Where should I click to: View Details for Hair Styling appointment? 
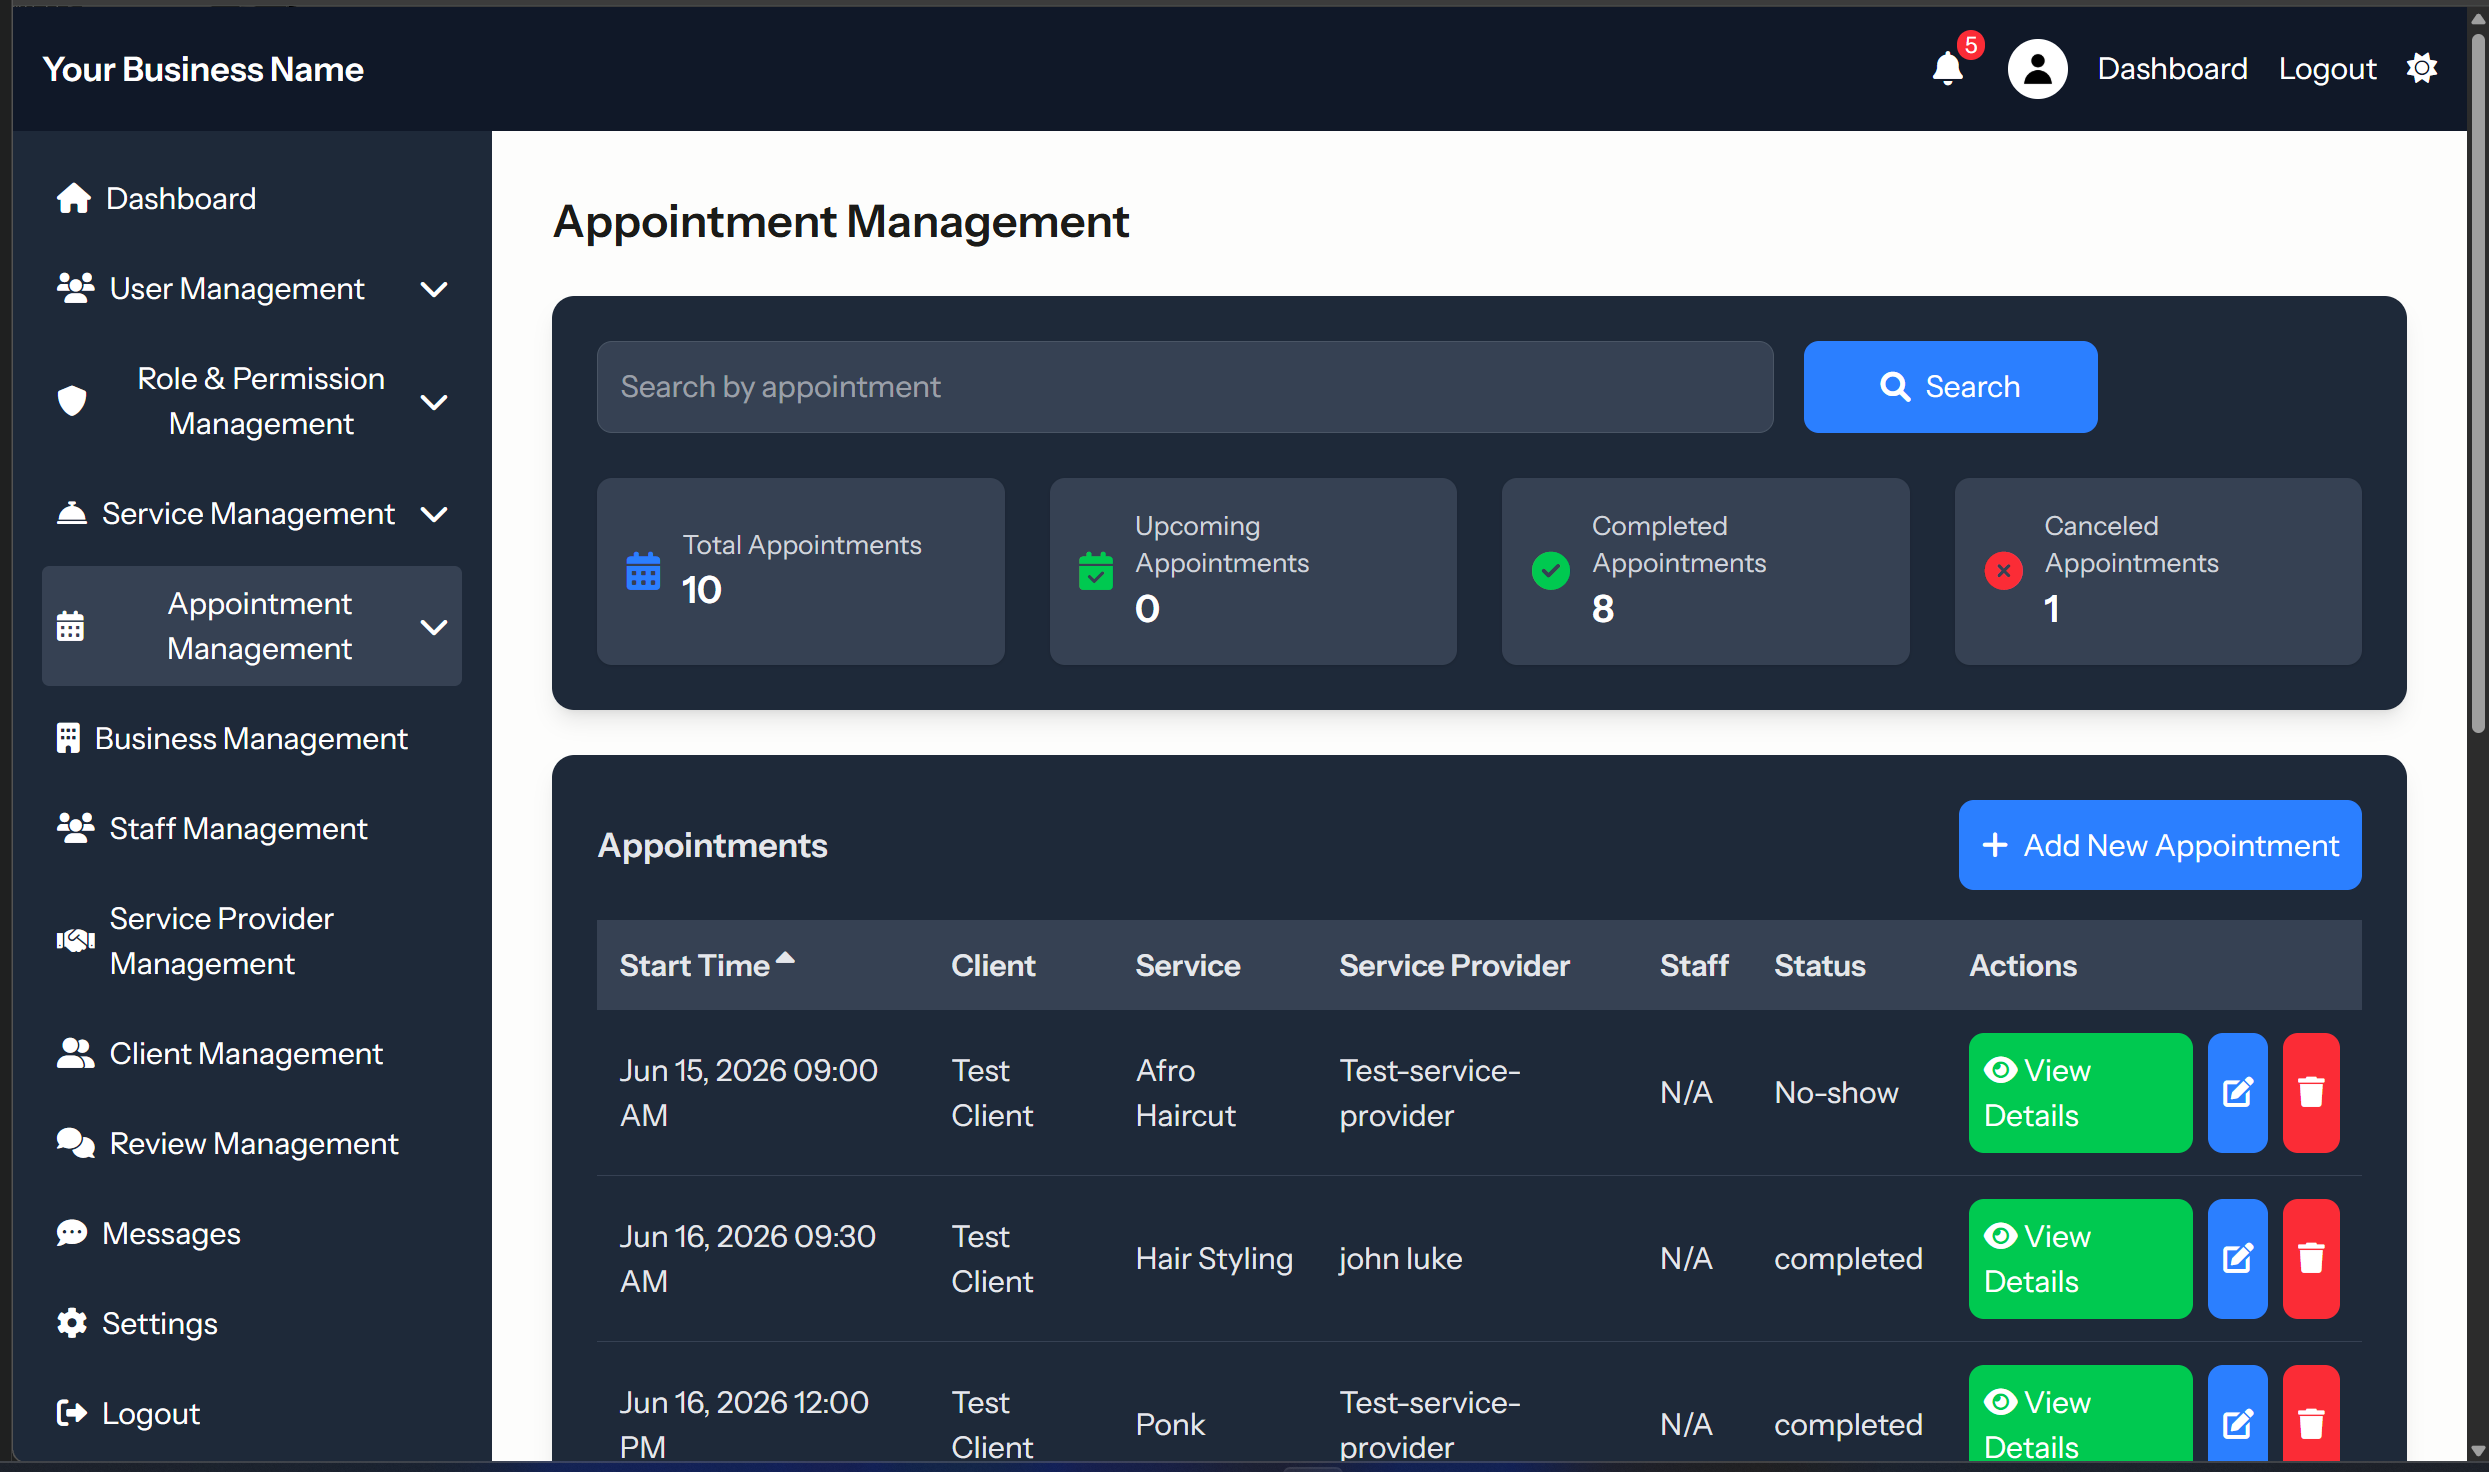tap(2080, 1259)
